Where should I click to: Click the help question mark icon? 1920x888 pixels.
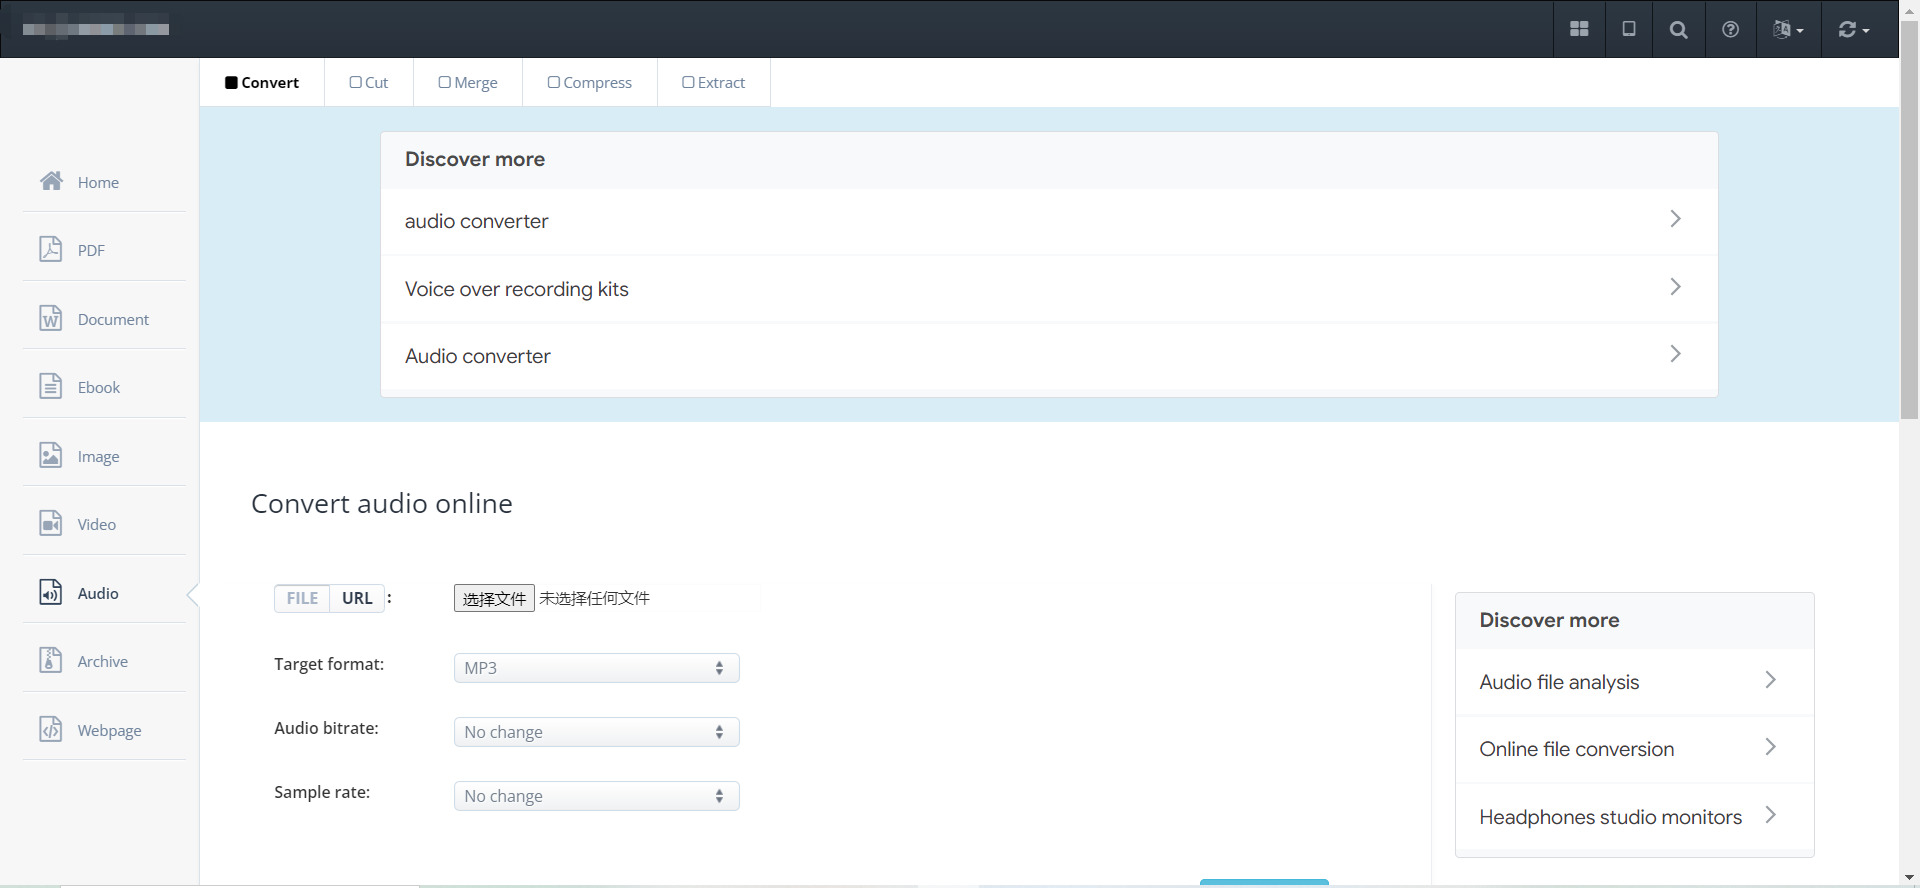click(1730, 29)
